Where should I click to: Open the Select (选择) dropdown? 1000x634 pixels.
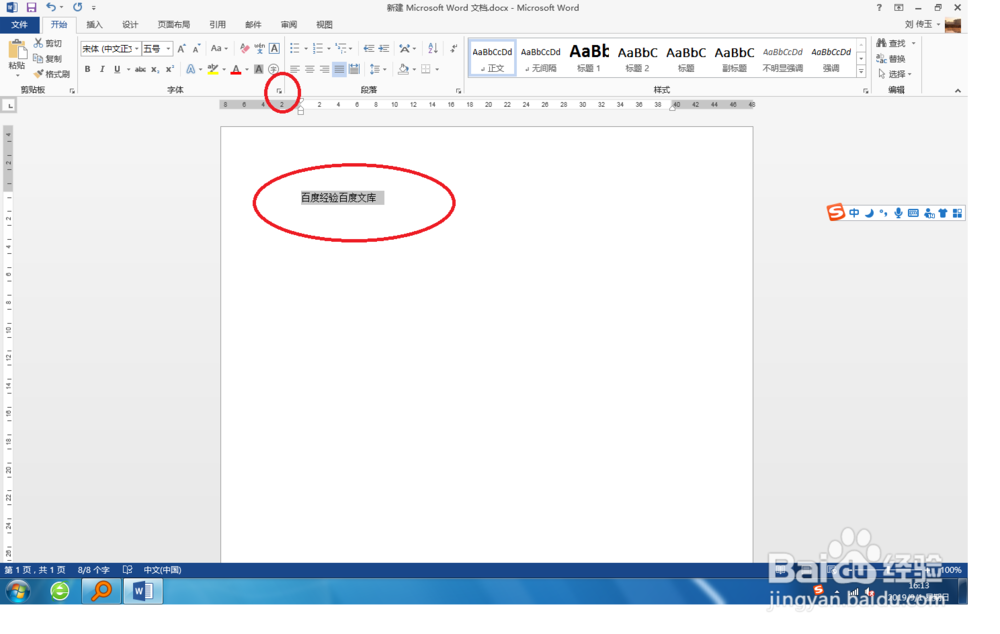(x=895, y=74)
